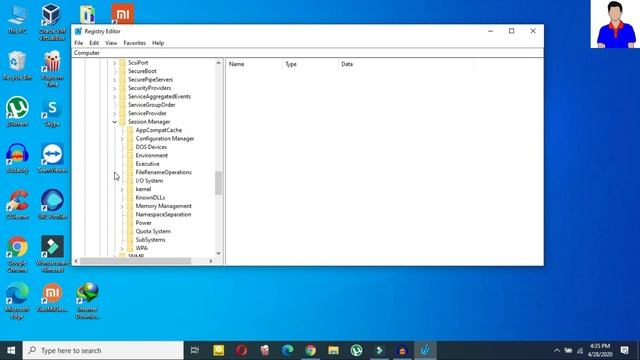Open the View menu

111,43
